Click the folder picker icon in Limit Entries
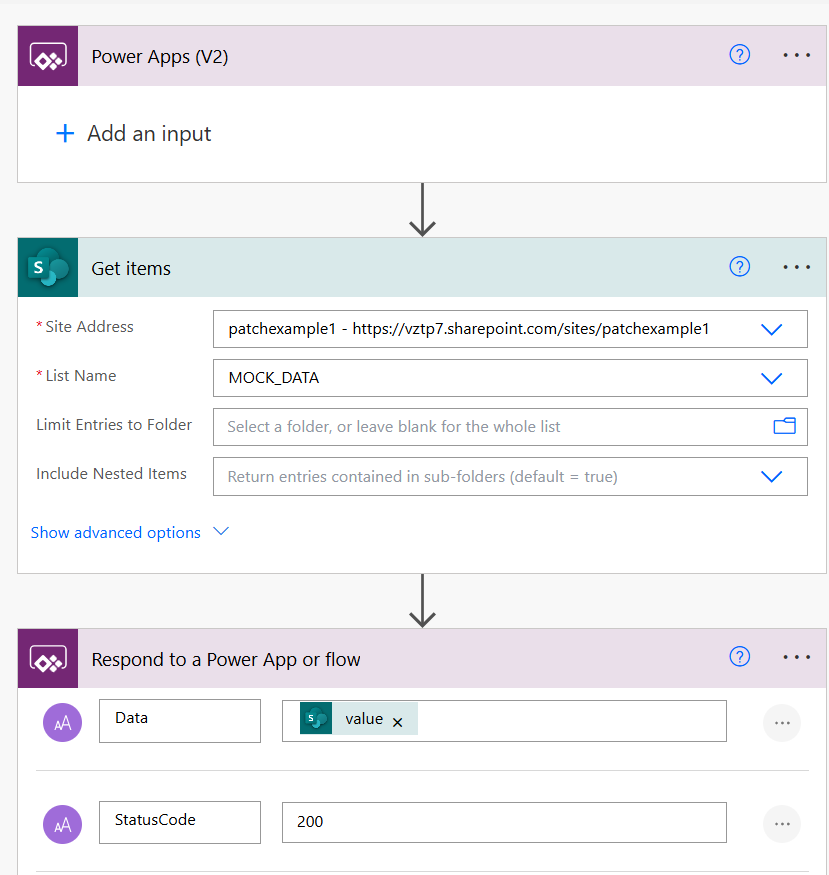 [x=784, y=426]
